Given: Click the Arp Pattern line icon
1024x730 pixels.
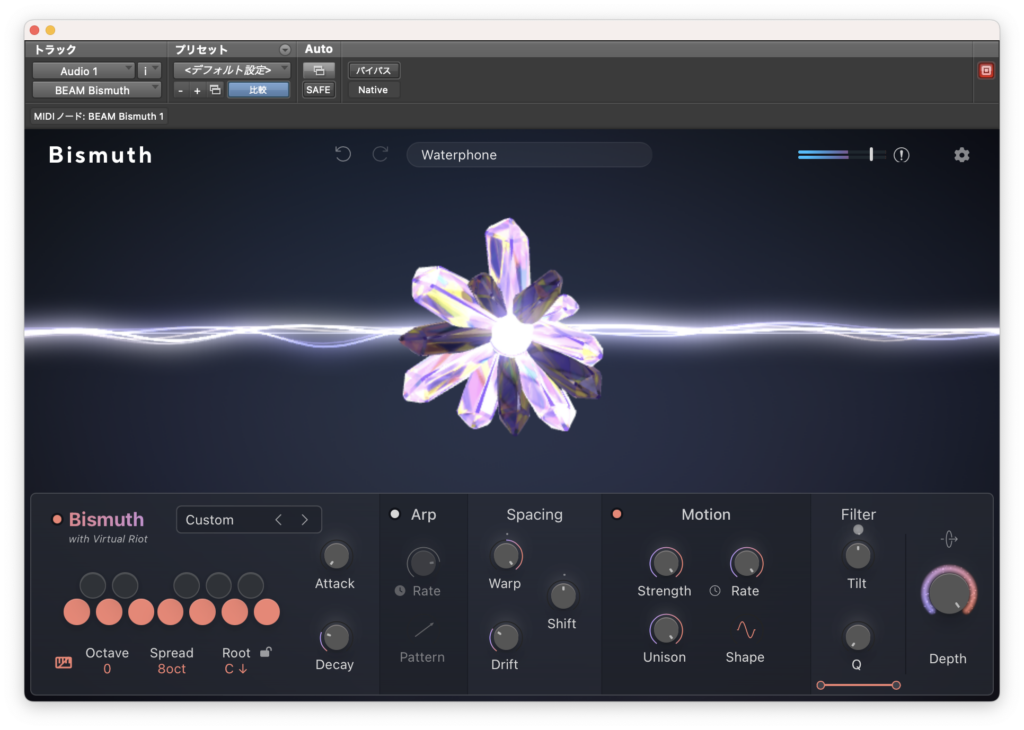Looking at the screenshot, I should click(423, 630).
